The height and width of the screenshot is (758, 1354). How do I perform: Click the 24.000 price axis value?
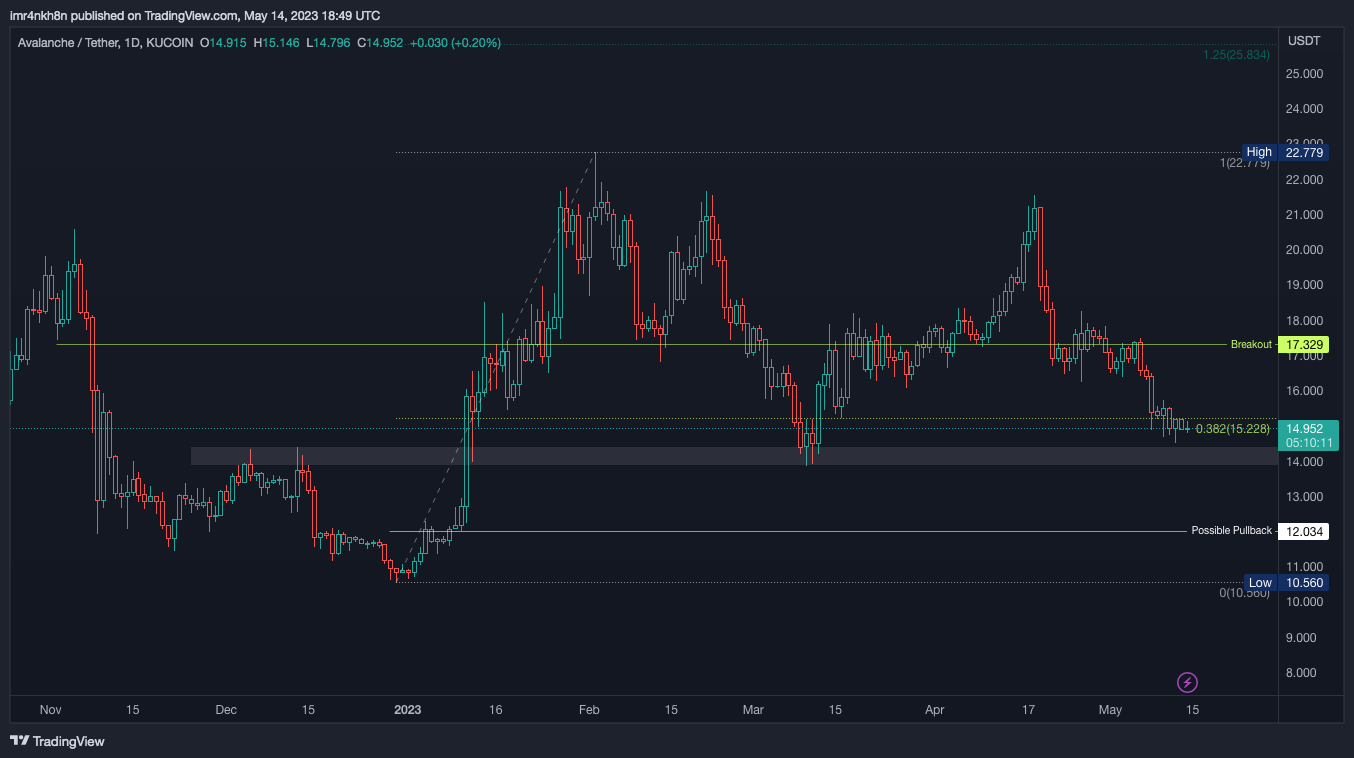tap(1305, 109)
